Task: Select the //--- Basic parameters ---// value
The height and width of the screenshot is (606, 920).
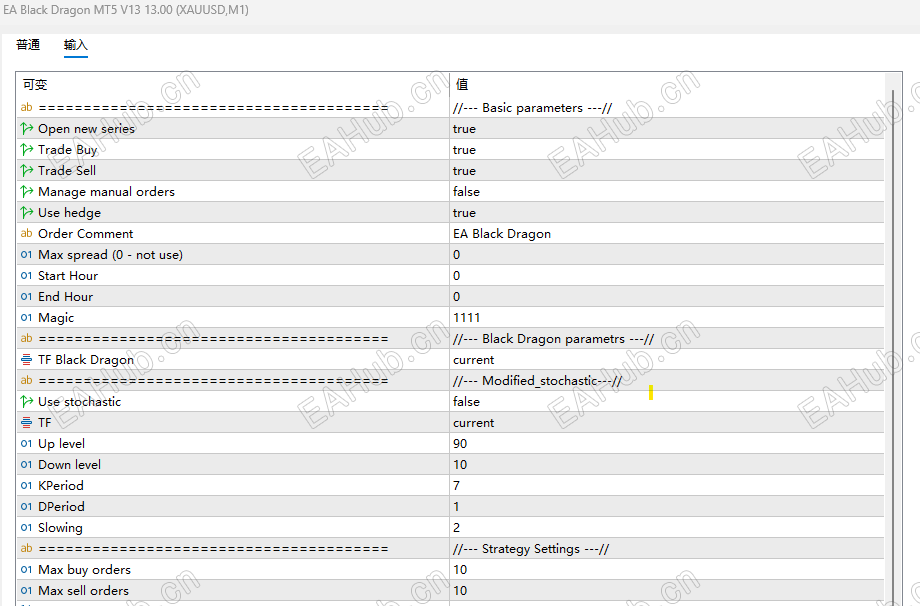Action: (x=532, y=107)
